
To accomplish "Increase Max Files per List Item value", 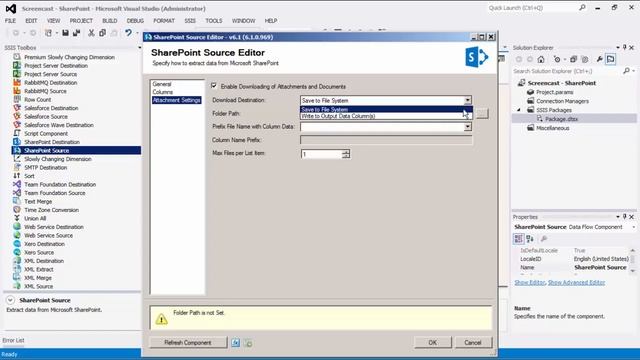I will click(346, 151).
